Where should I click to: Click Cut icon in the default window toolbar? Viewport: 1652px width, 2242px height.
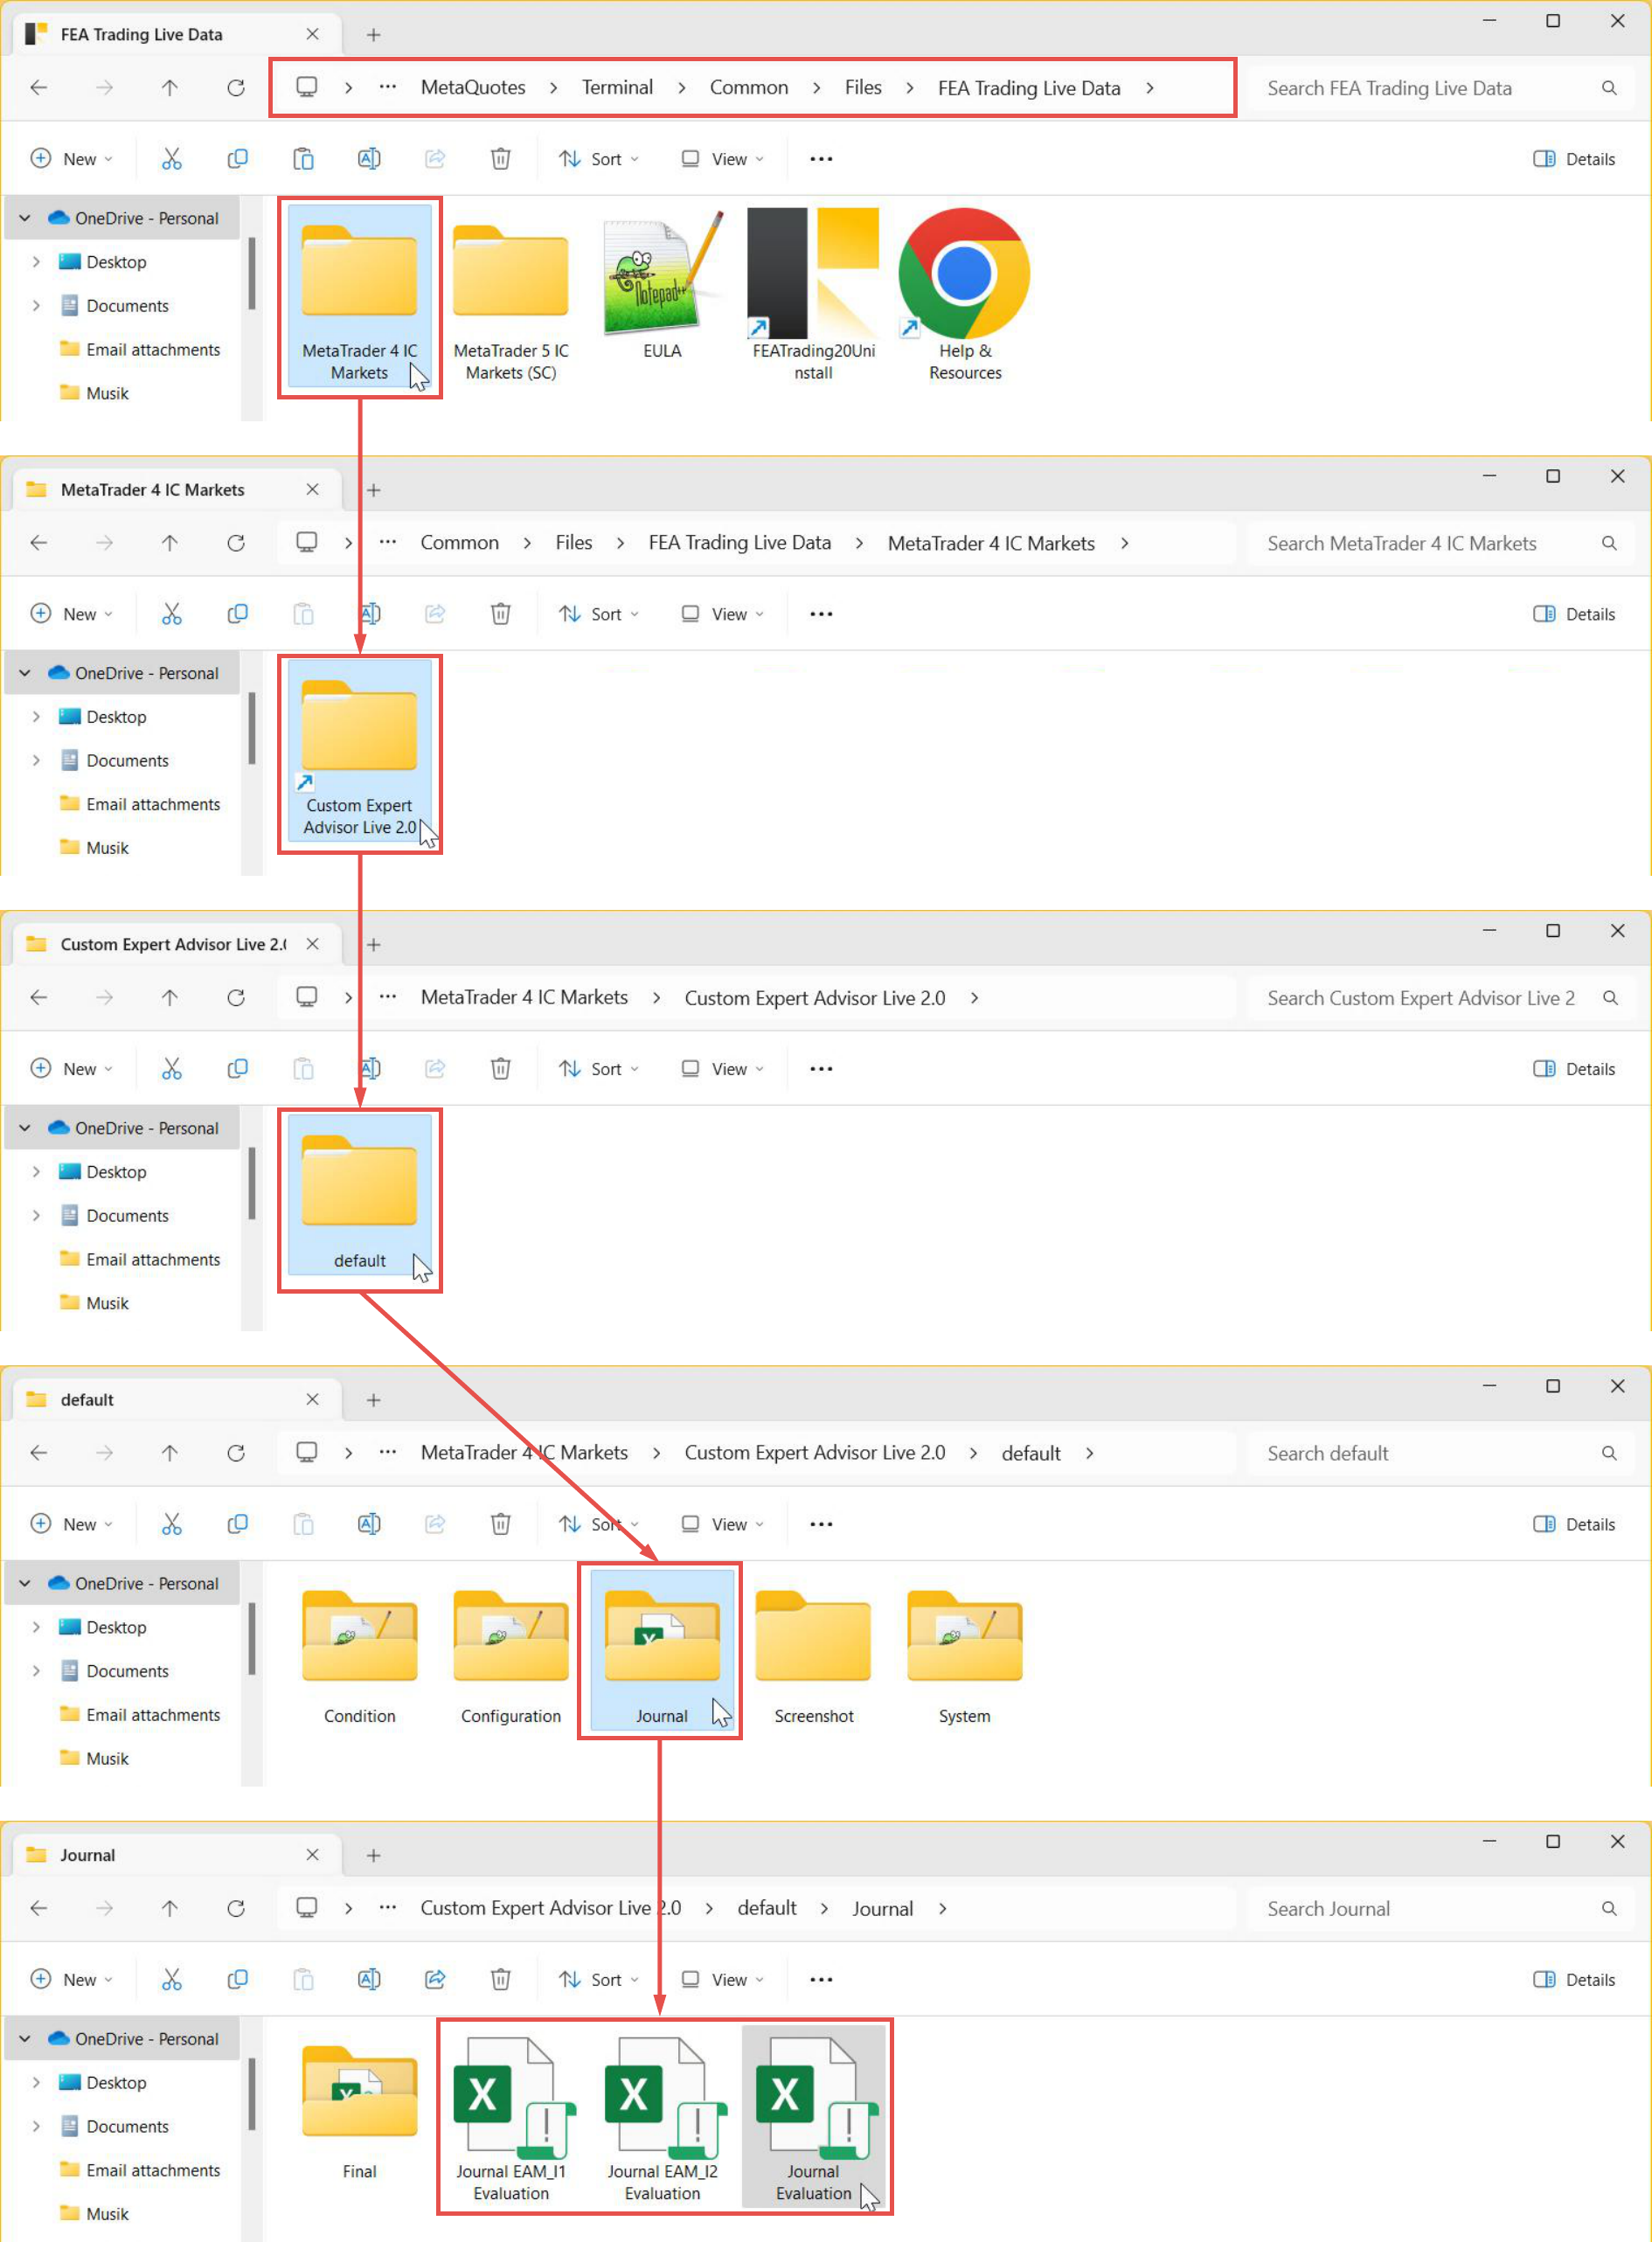172,1524
